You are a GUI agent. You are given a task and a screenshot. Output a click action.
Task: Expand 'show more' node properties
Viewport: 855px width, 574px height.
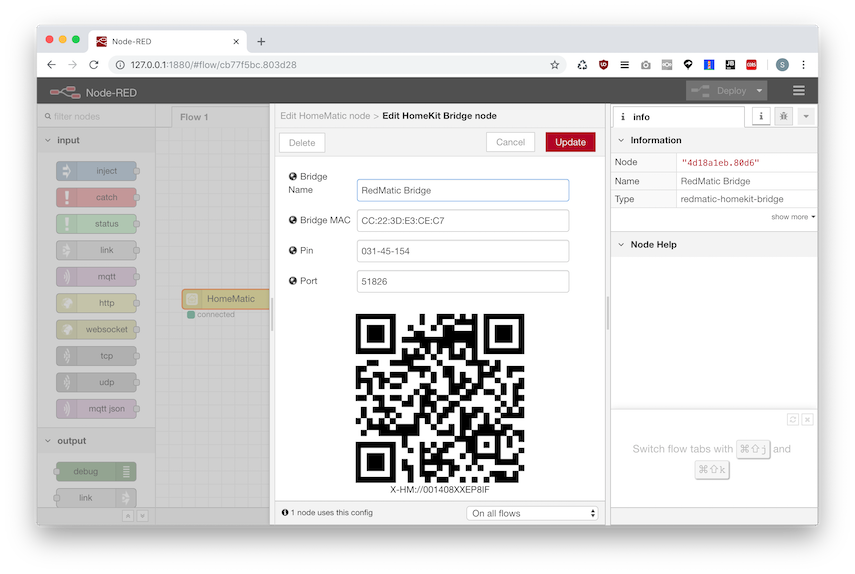pos(792,216)
